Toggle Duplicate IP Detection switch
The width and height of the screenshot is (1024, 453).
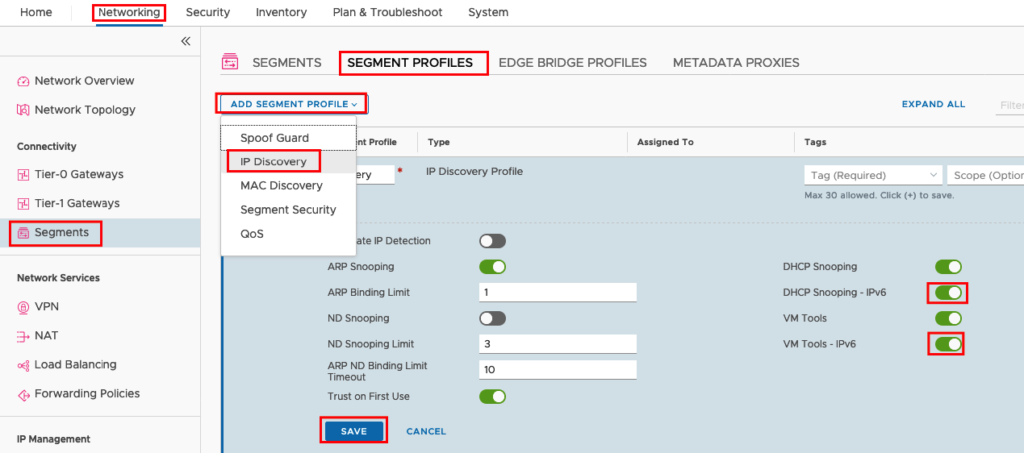492,241
